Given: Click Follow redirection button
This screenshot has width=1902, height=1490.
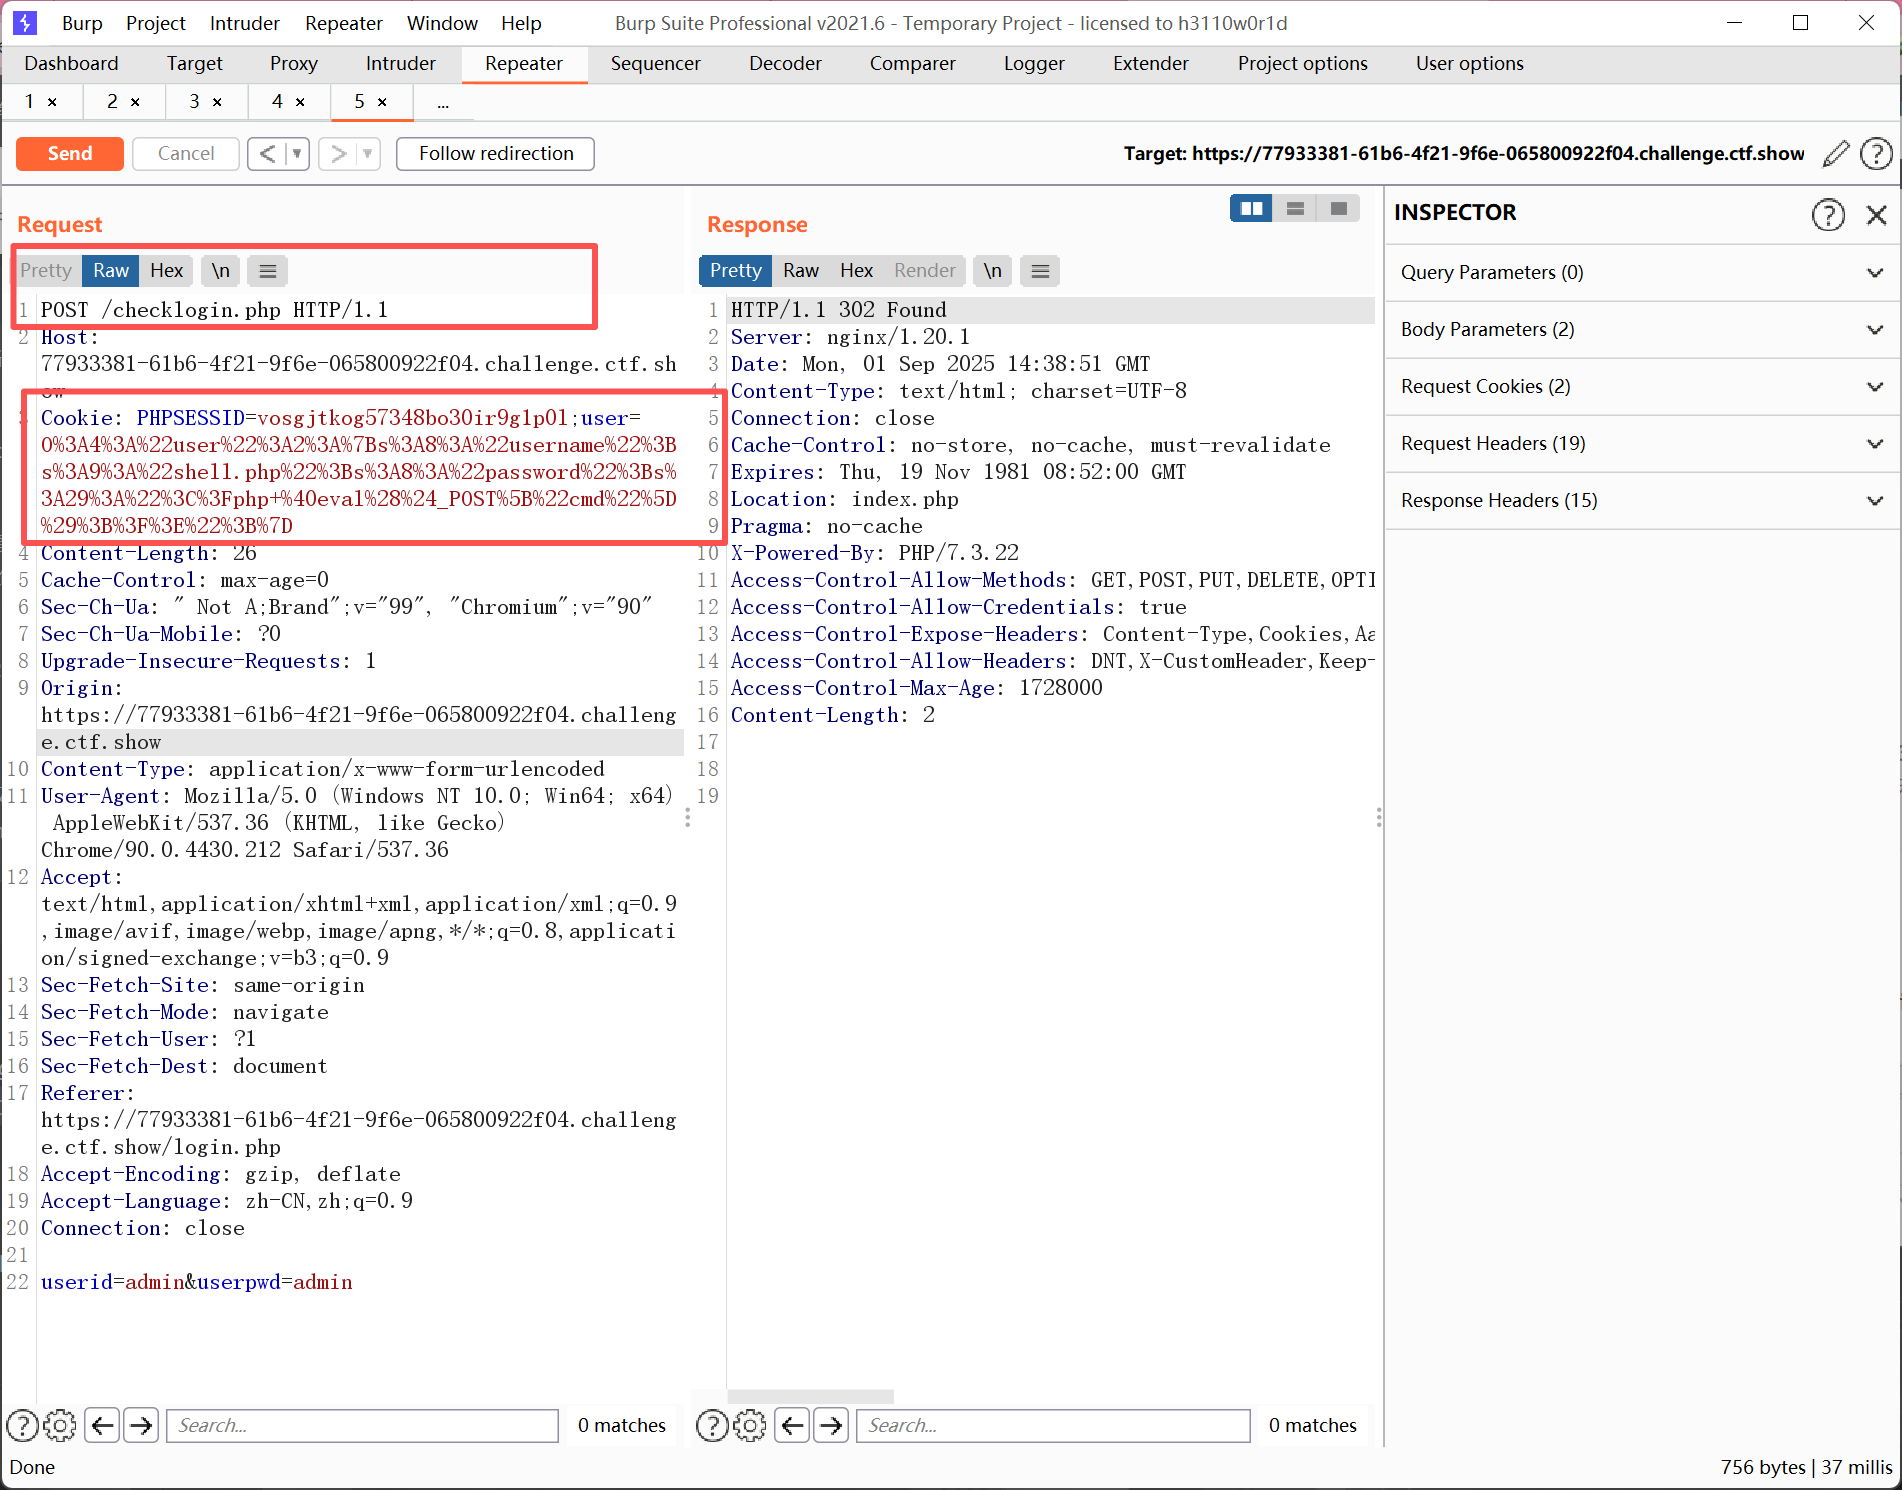Looking at the screenshot, I should point(496,153).
